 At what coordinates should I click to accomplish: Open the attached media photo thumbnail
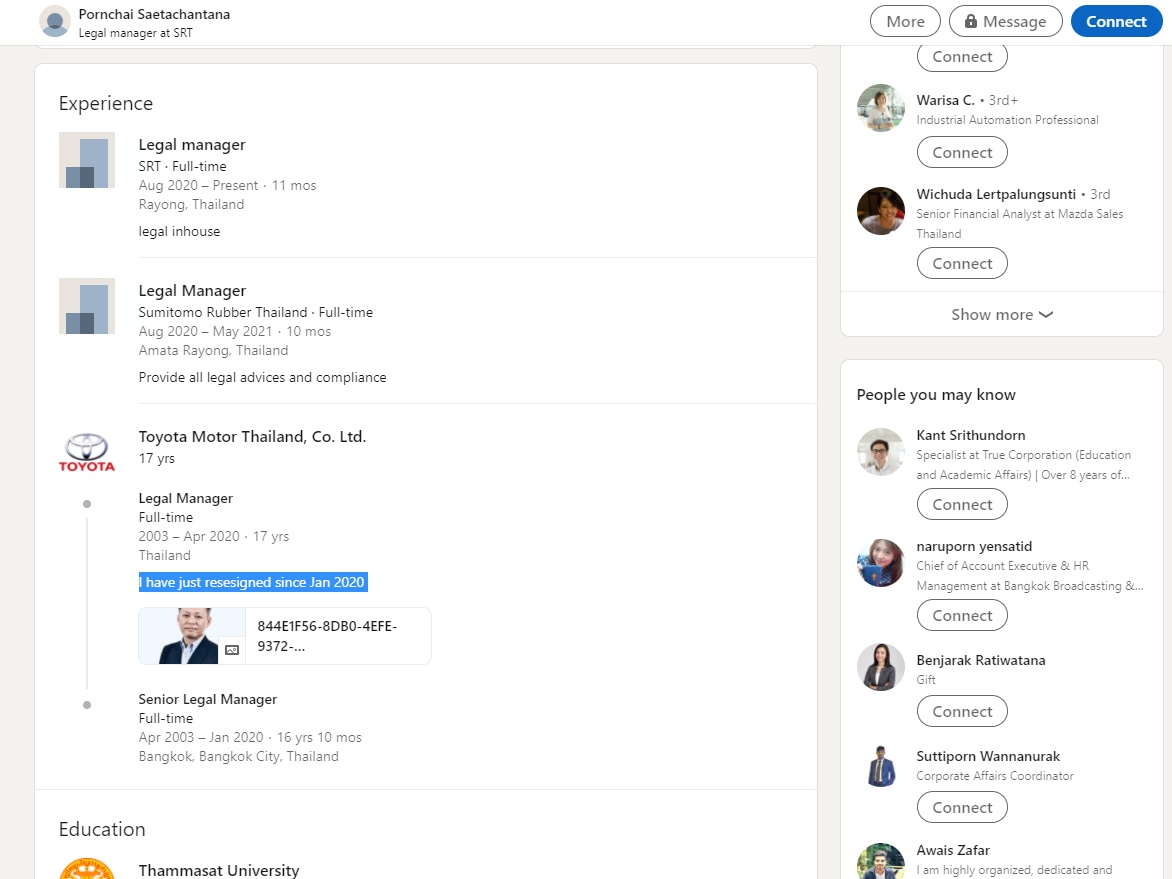(x=192, y=636)
